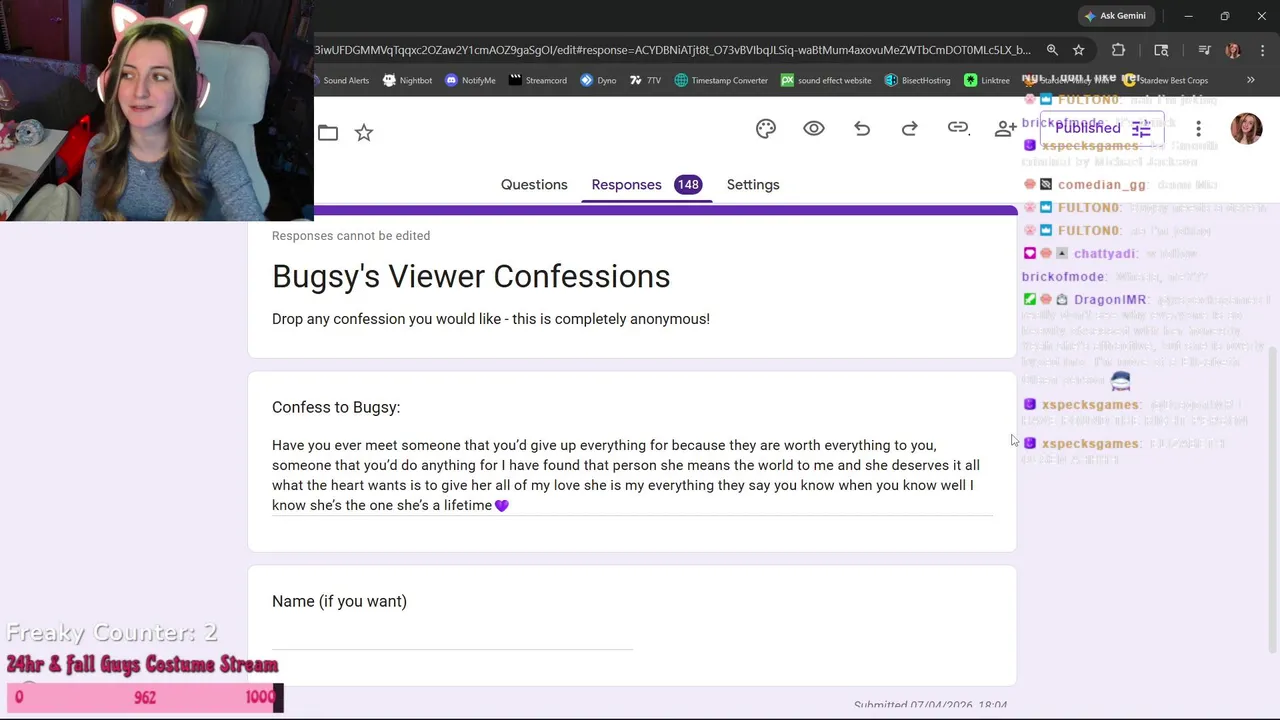Image resolution: width=1280 pixels, height=720 pixels.
Task: Redo the last change
Action: point(910,129)
